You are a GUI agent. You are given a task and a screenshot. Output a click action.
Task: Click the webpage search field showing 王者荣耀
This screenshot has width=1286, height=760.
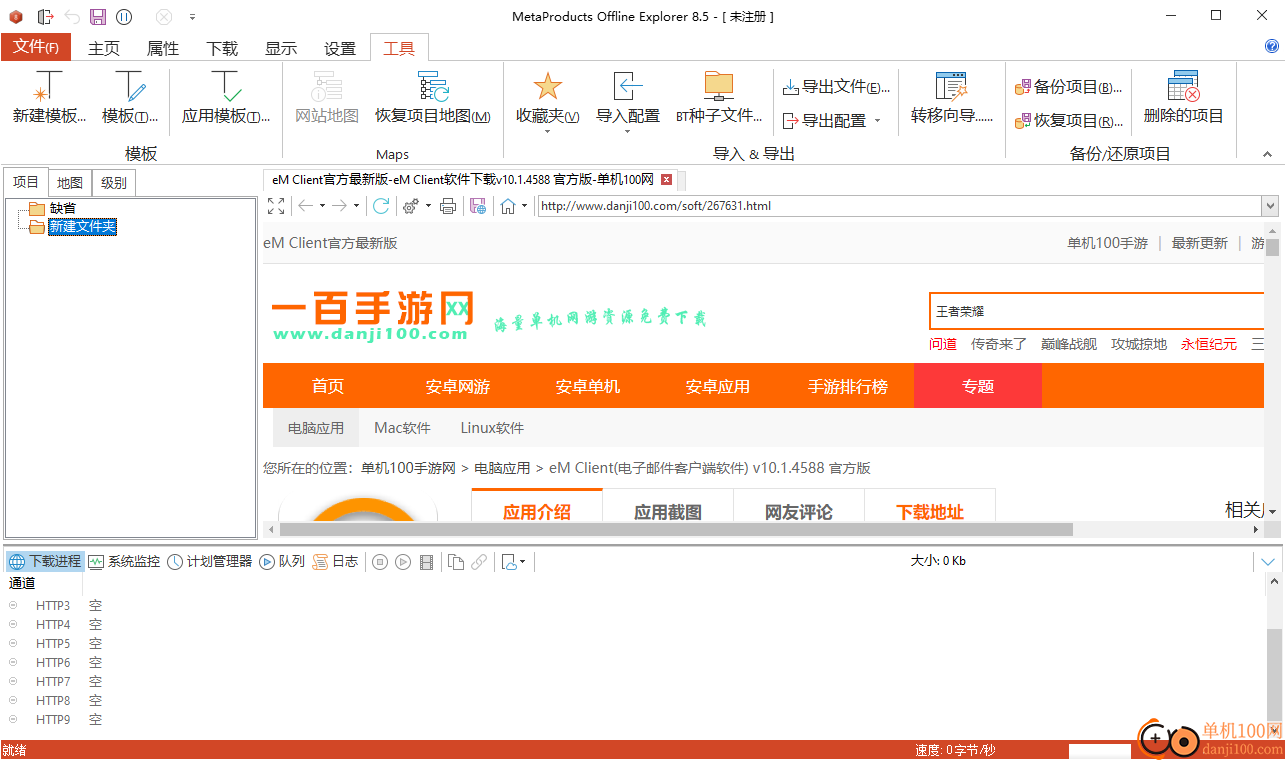coord(1096,311)
